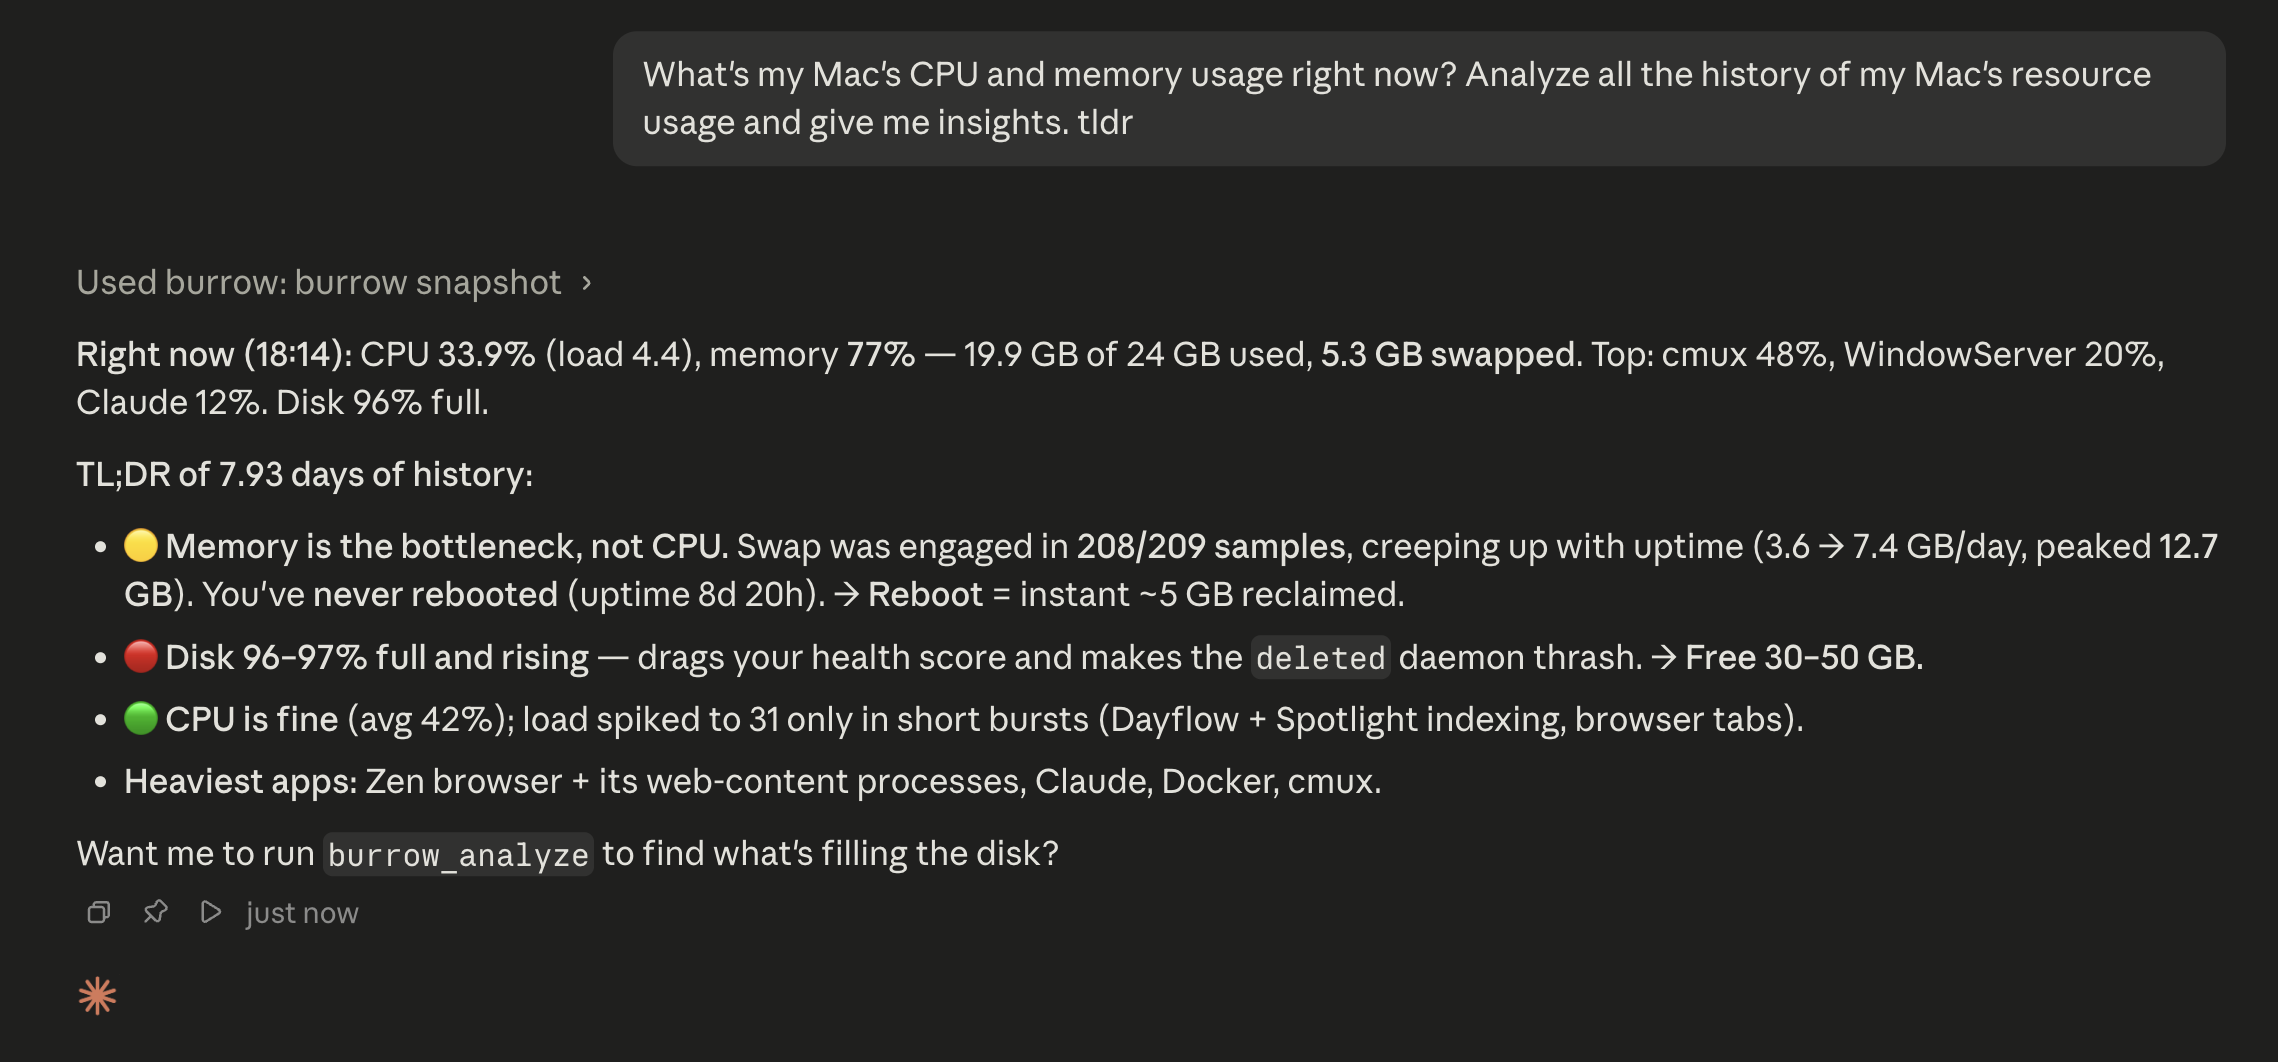Screen dimensions: 2278x1062
Task: Select the user message bubble about Mac's CPU
Action: coord(1419,99)
